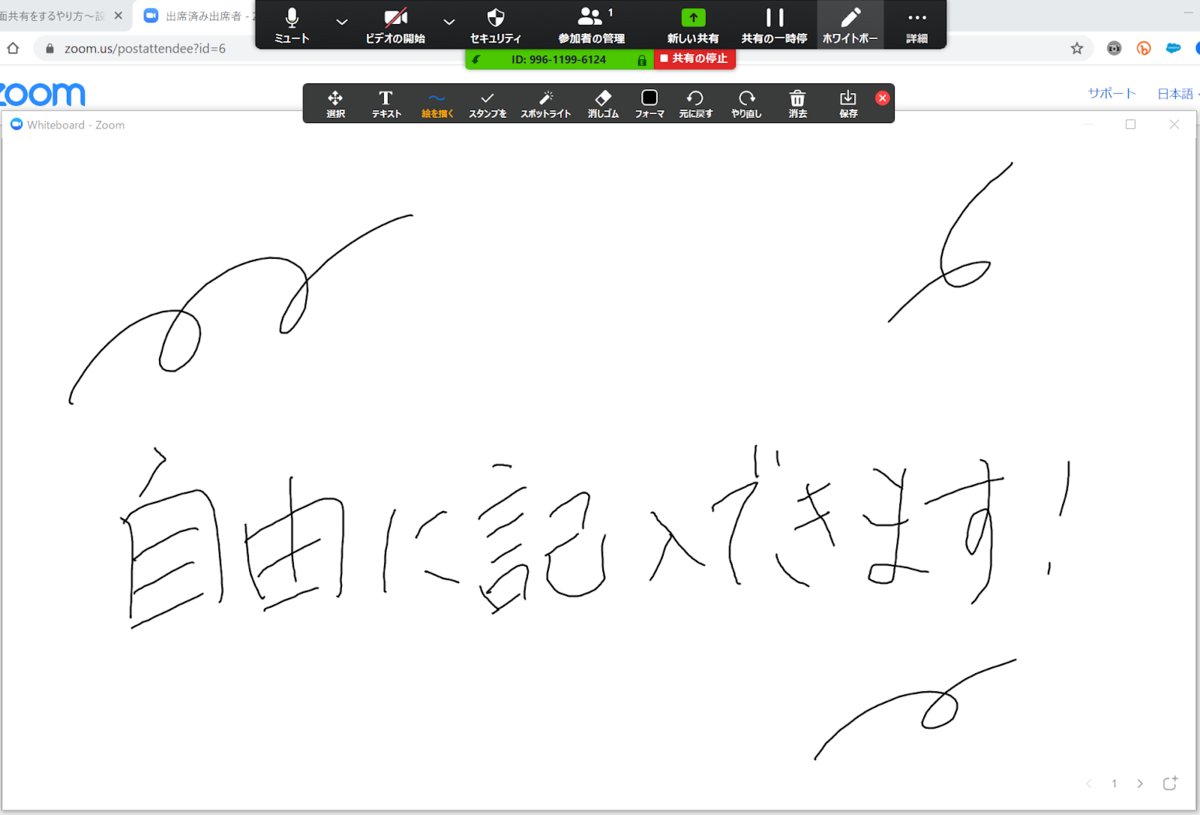Open the Salesforce cloud extension icon
Viewport: 1200px width, 815px height.
(1173, 48)
